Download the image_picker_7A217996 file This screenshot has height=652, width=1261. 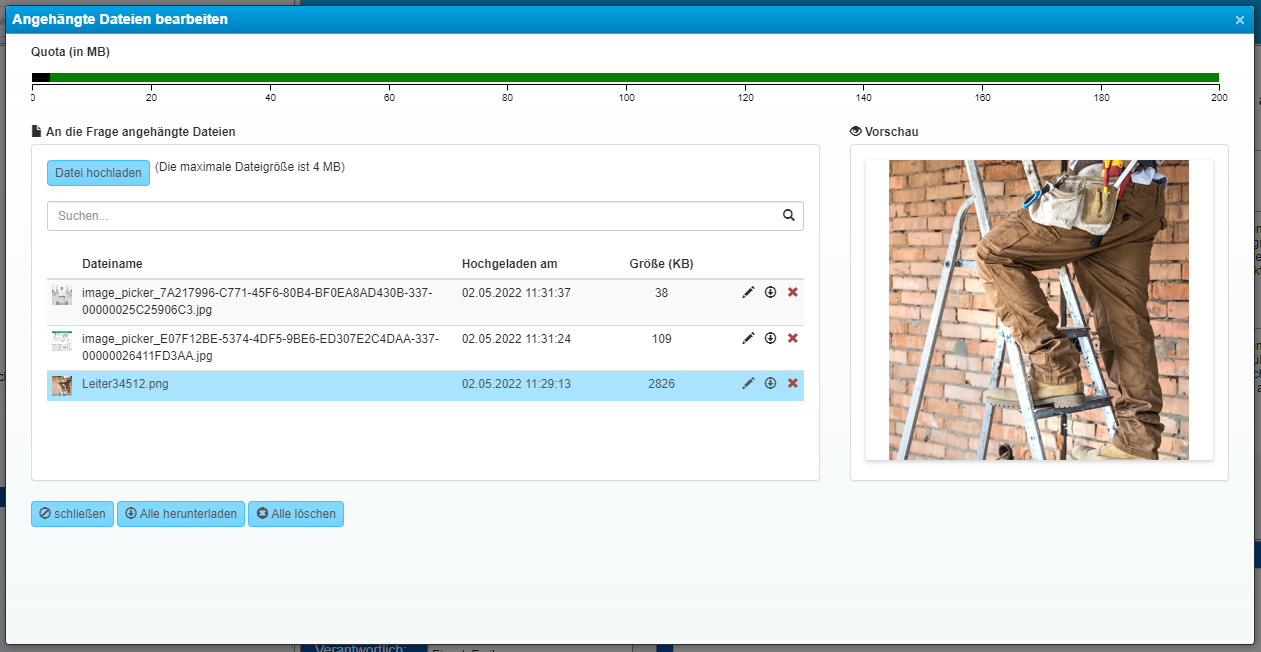(770, 292)
